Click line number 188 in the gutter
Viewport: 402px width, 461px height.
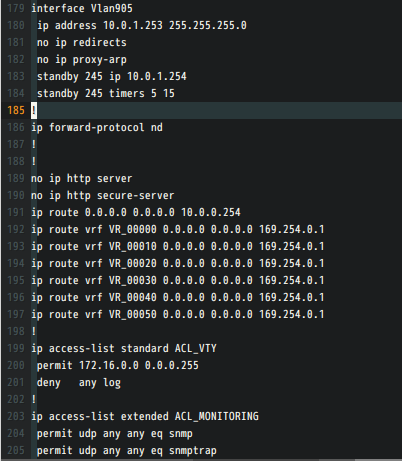(16, 161)
